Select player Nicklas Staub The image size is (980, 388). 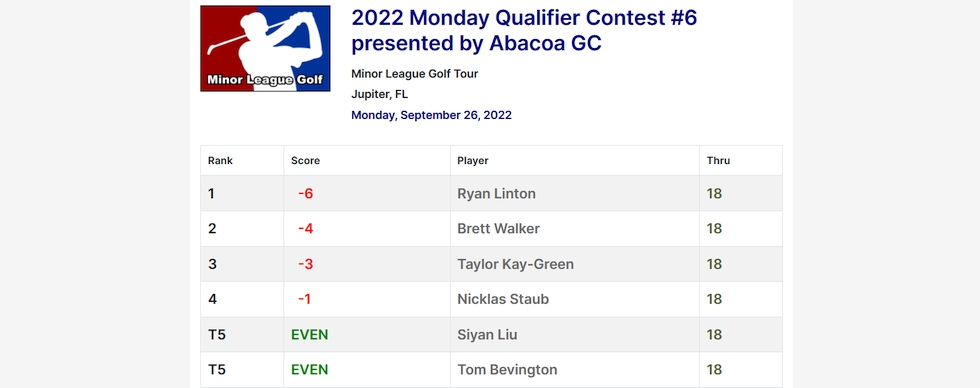click(x=502, y=299)
